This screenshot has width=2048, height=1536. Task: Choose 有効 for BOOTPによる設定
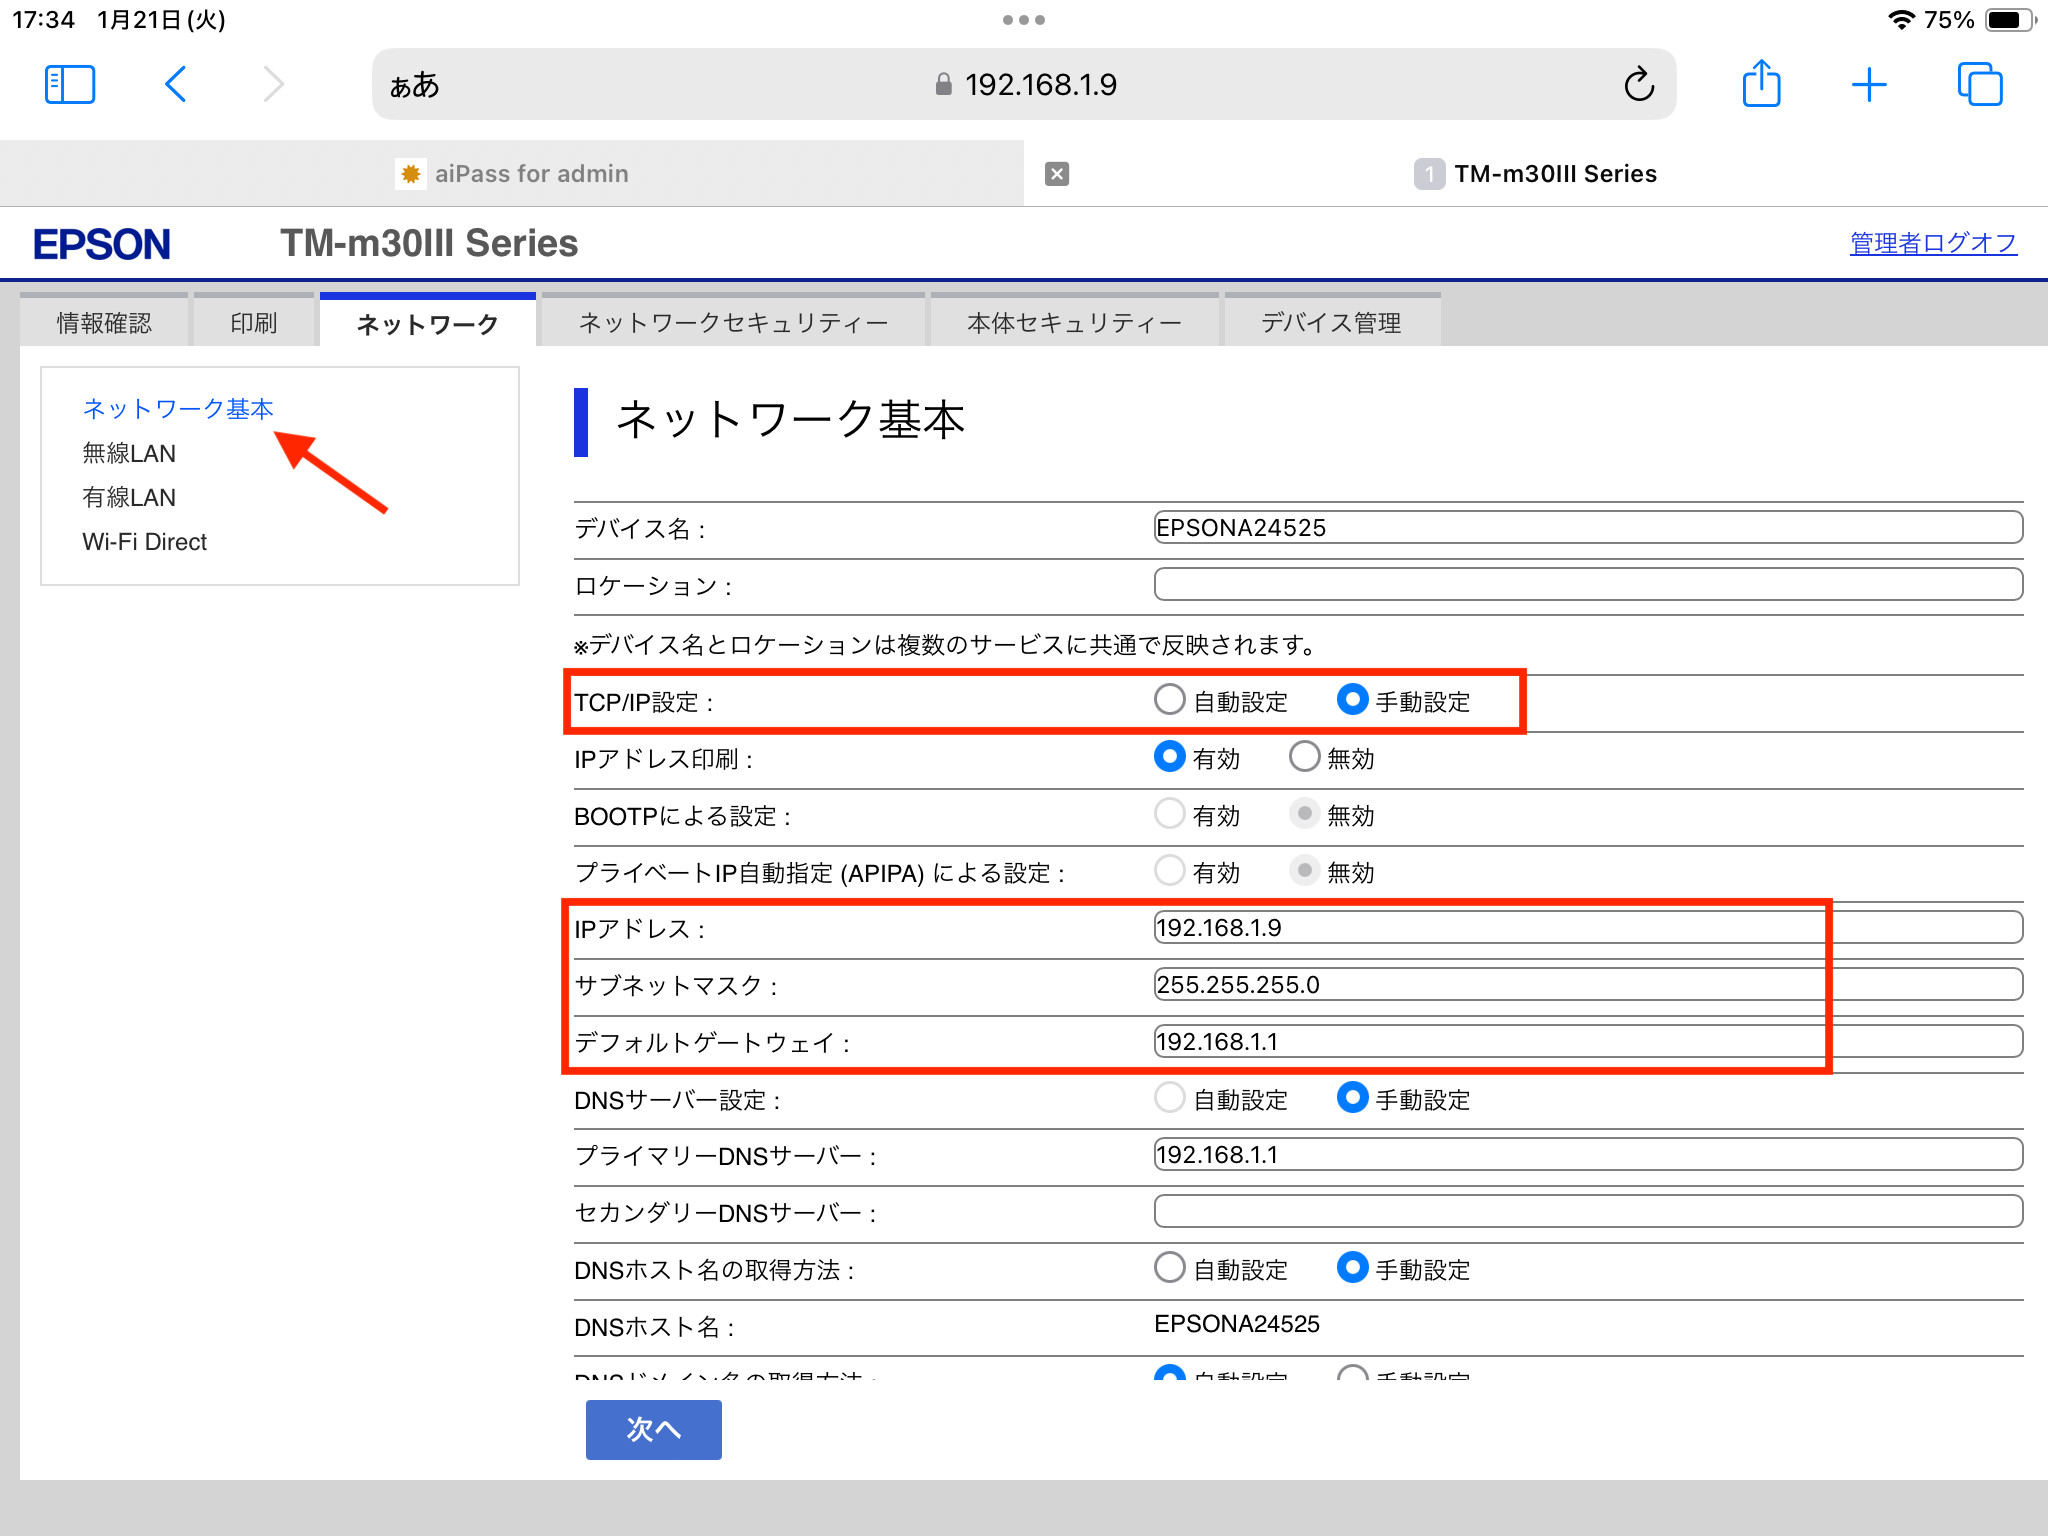[x=1170, y=814]
